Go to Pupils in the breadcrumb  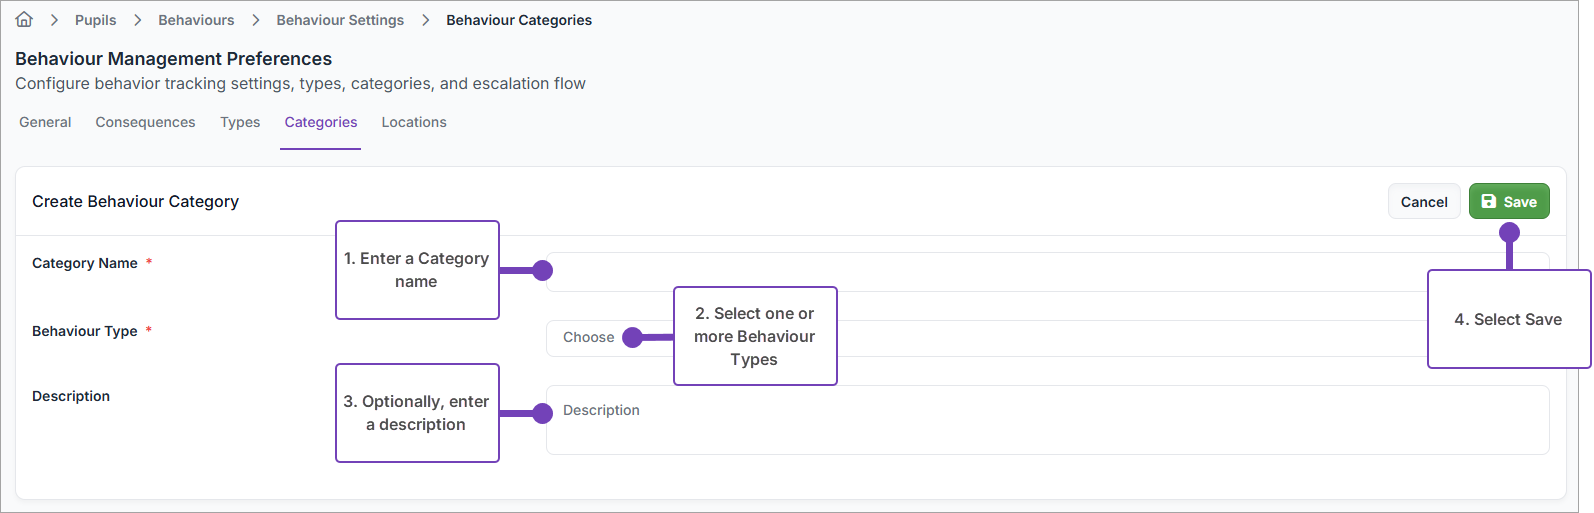[x=95, y=20]
